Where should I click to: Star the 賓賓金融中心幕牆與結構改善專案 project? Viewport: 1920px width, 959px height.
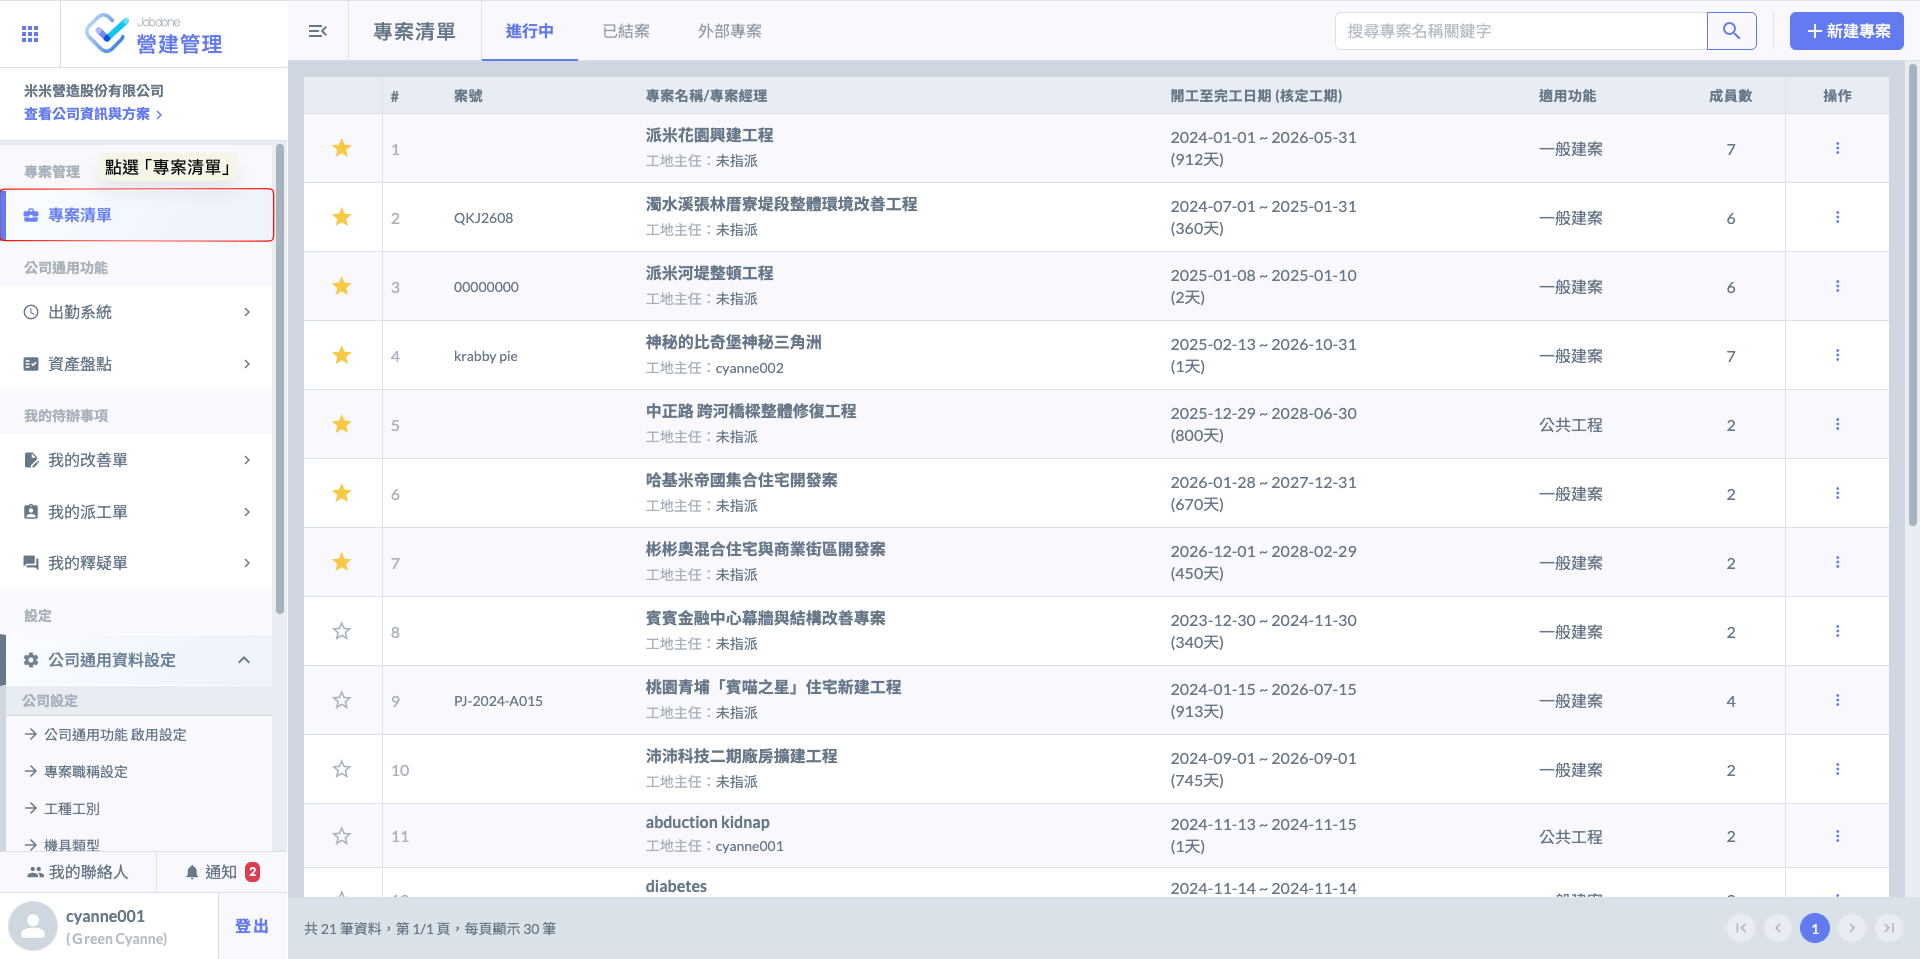click(342, 631)
